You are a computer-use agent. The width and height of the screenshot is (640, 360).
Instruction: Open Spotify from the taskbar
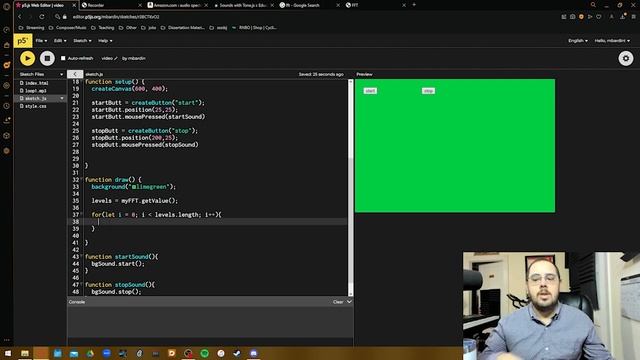pyautogui.click(x=204, y=353)
